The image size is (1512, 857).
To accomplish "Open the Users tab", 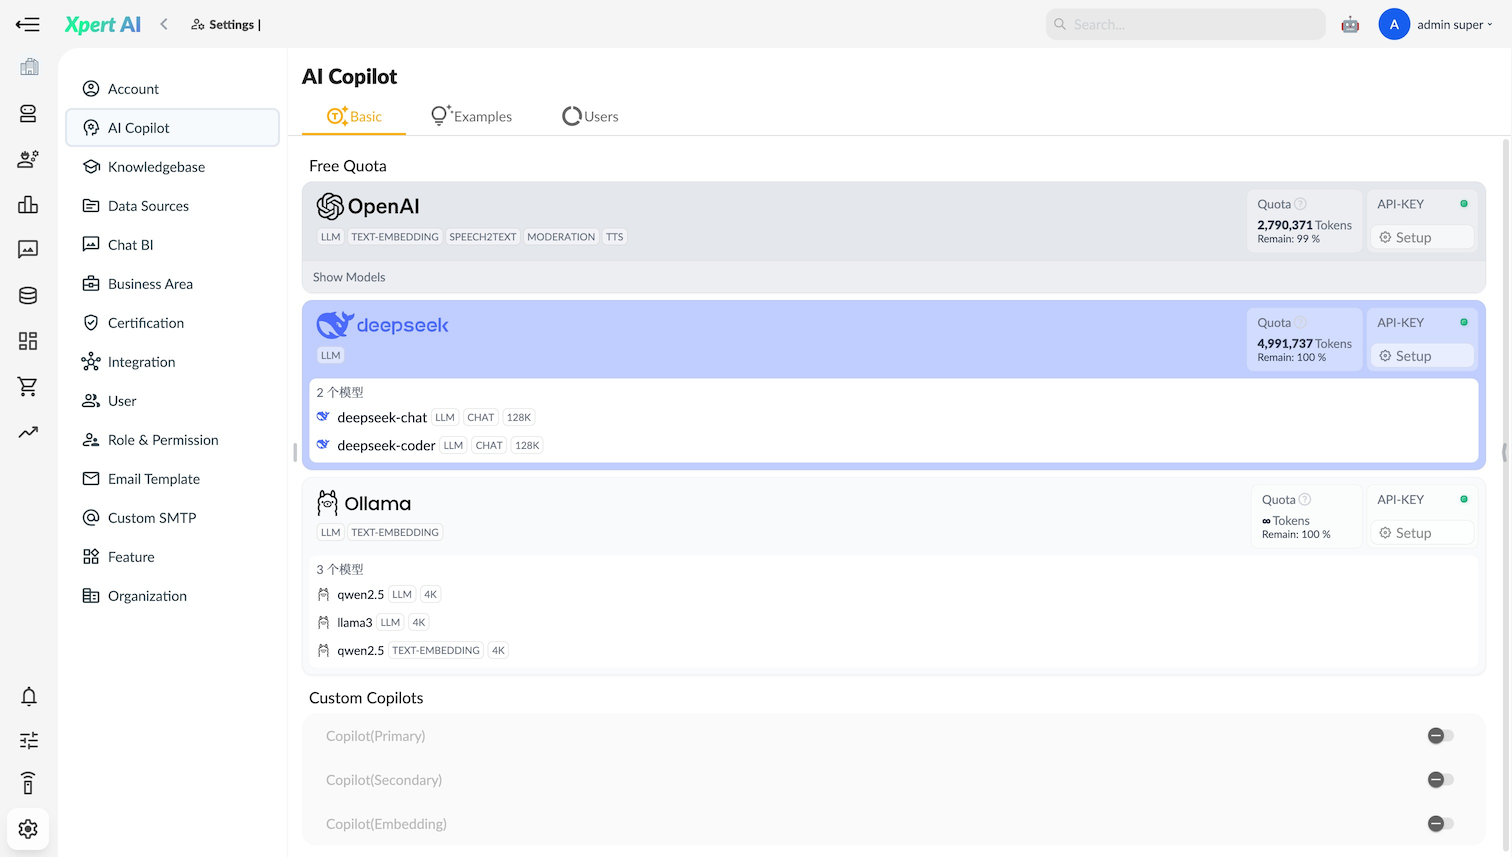I will (x=591, y=117).
